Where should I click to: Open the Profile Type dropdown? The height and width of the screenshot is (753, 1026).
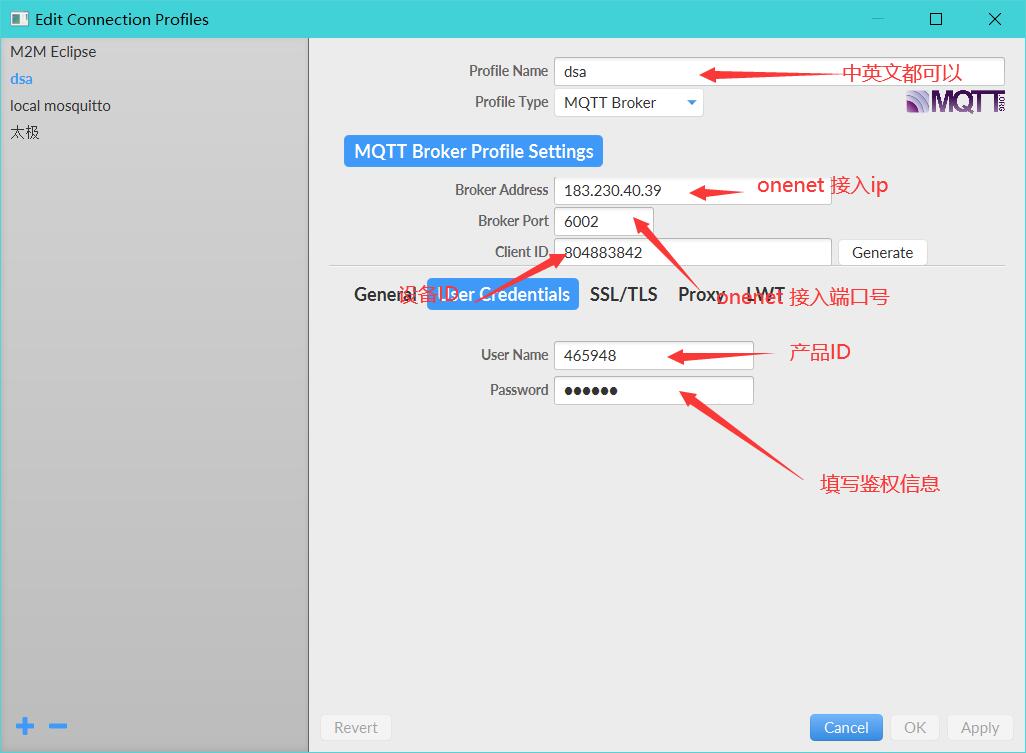click(629, 103)
